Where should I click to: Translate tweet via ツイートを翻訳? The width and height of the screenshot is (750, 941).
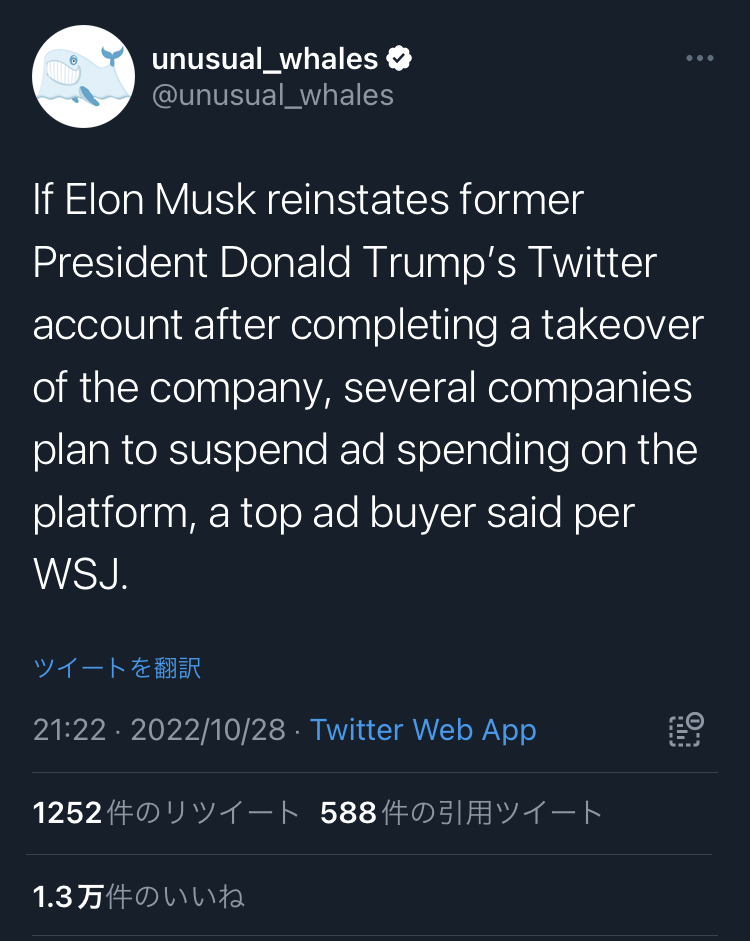(x=117, y=668)
